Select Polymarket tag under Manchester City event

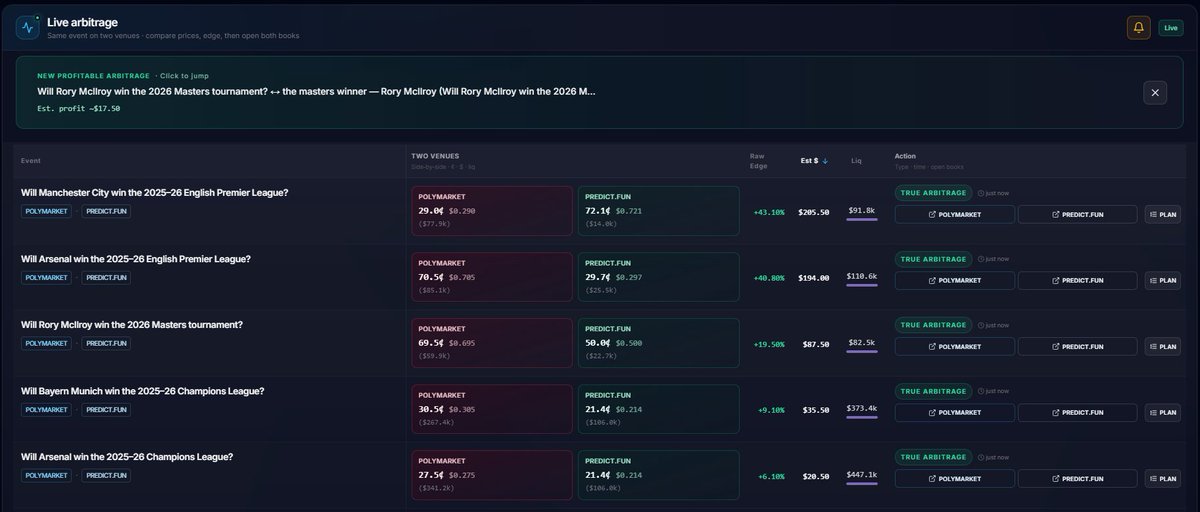46,212
